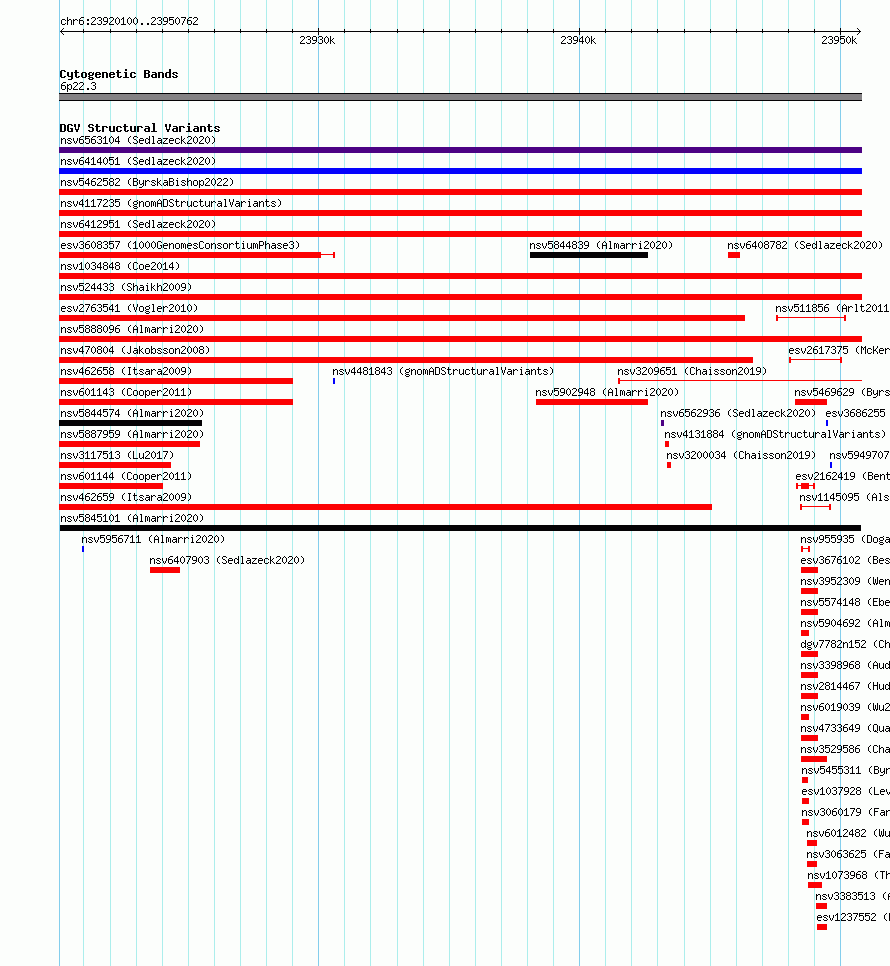Select nsv5904692 variant label
The height and width of the screenshot is (966, 890).
845,623
